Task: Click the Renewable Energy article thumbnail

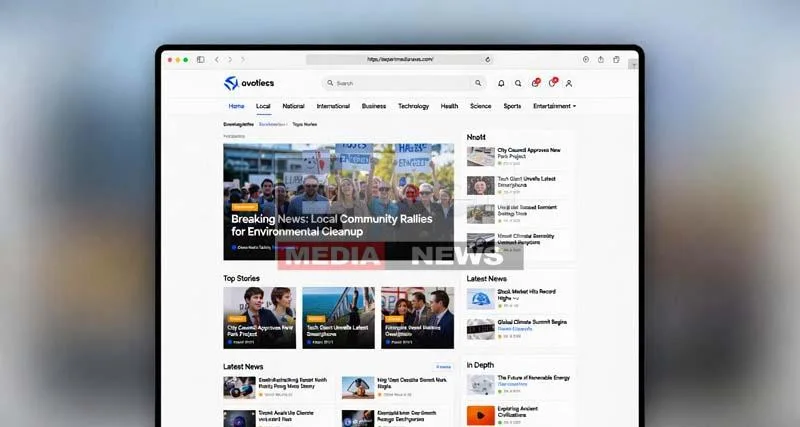Action: coord(481,385)
